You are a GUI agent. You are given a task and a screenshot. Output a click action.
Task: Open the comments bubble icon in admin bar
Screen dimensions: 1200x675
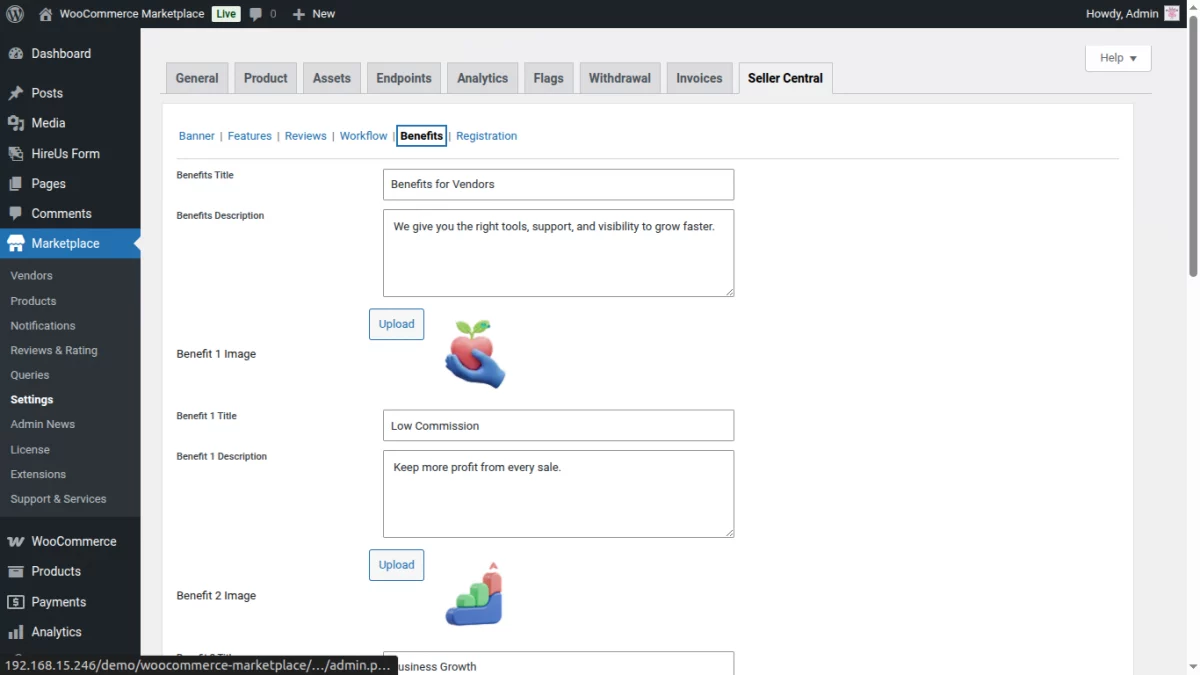click(257, 14)
